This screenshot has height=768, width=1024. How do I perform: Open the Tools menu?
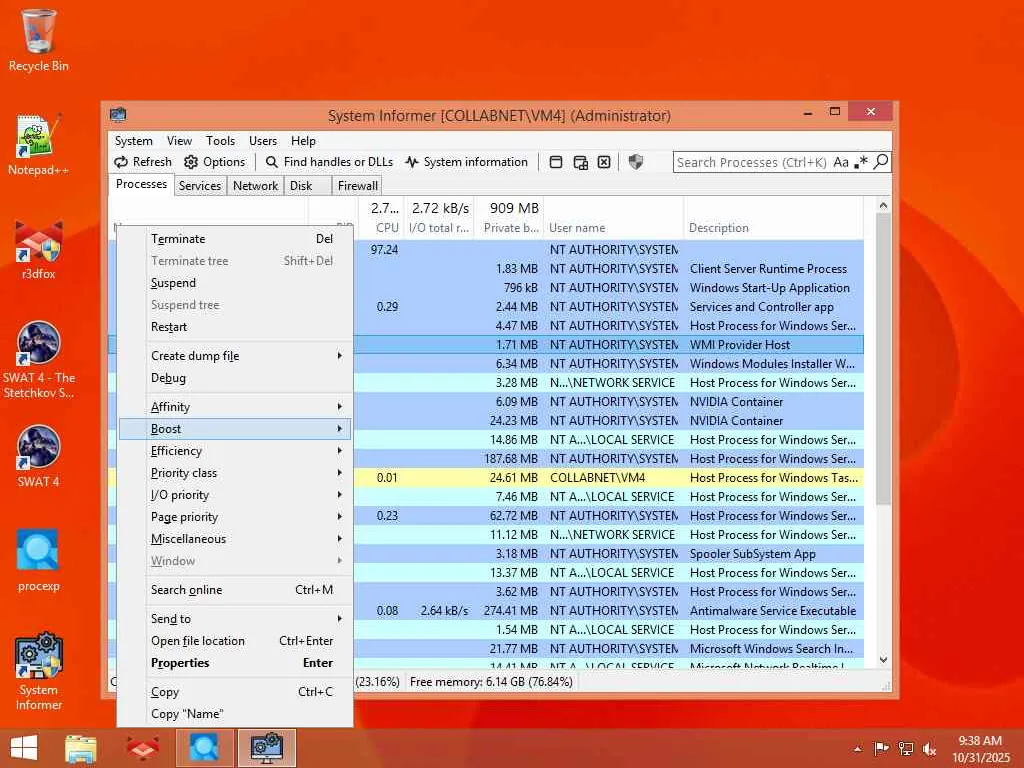pyautogui.click(x=220, y=140)
